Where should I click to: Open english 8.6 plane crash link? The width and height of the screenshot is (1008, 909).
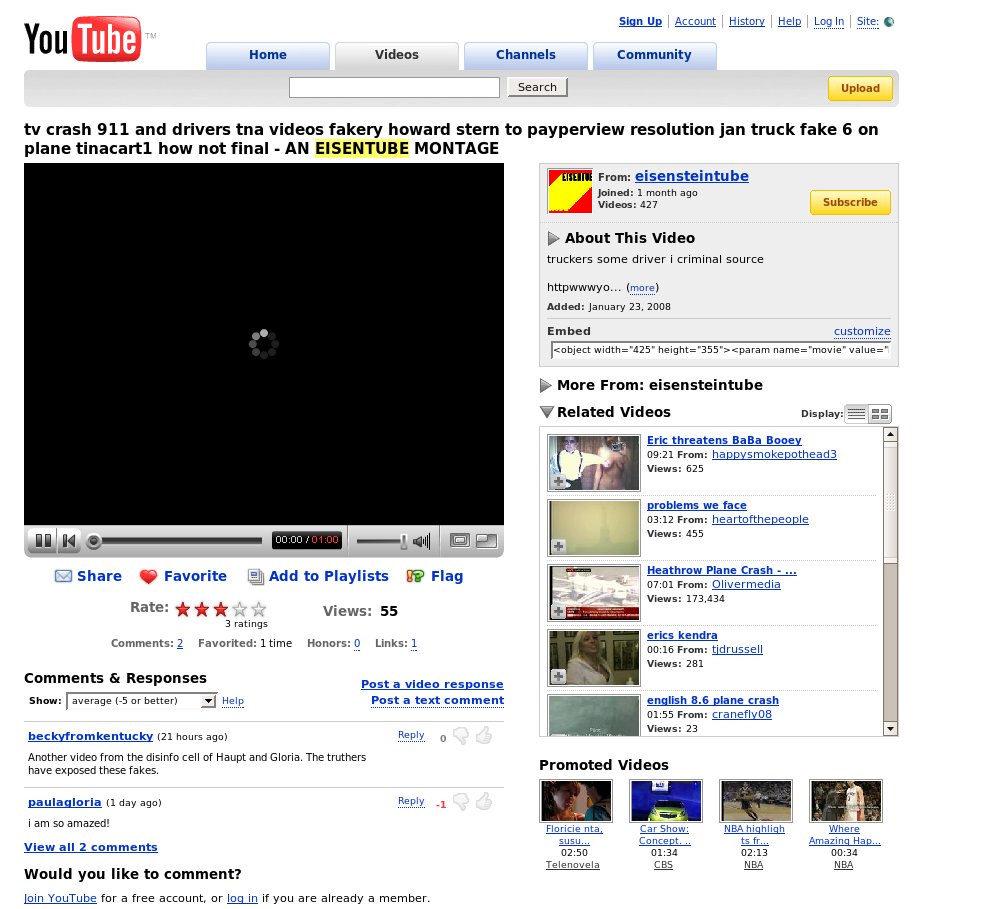coord(712,700)
